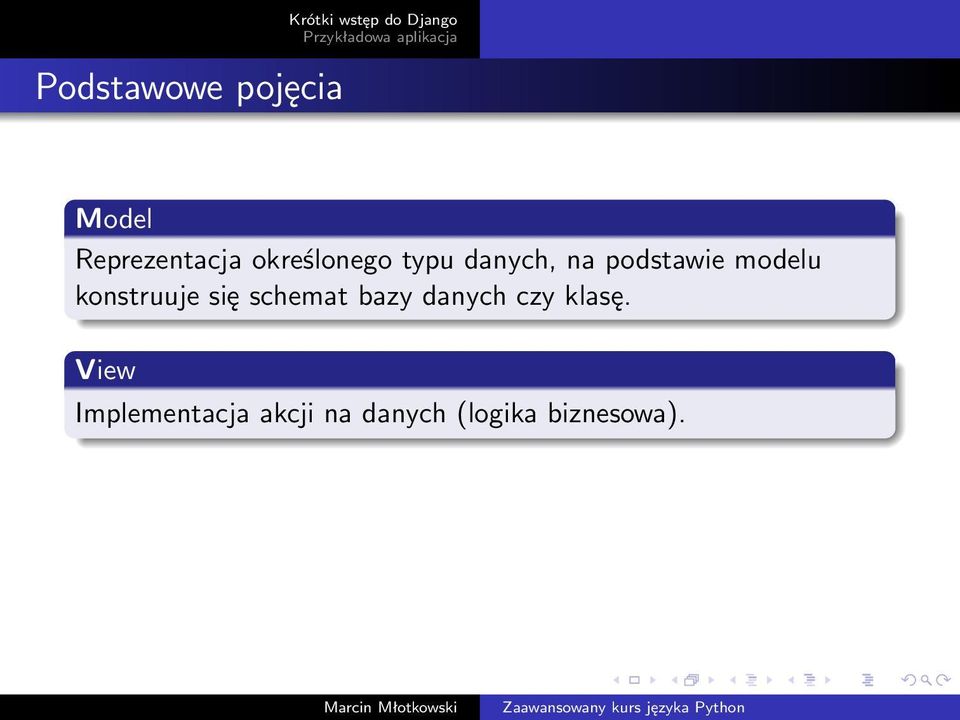Click the 'View' block heading
Image resolution: width=960 pixels, height=720 pixels.
point(105,370)
